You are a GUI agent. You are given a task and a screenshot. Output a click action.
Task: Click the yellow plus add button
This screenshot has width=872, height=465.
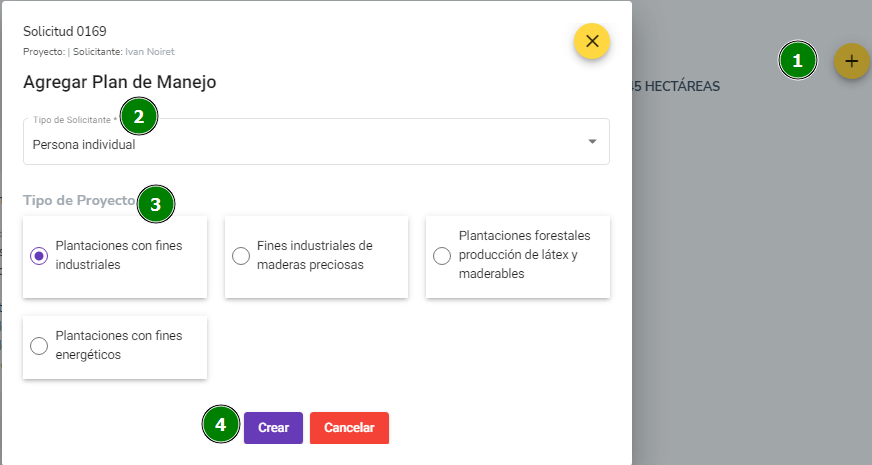coord(851,61)
